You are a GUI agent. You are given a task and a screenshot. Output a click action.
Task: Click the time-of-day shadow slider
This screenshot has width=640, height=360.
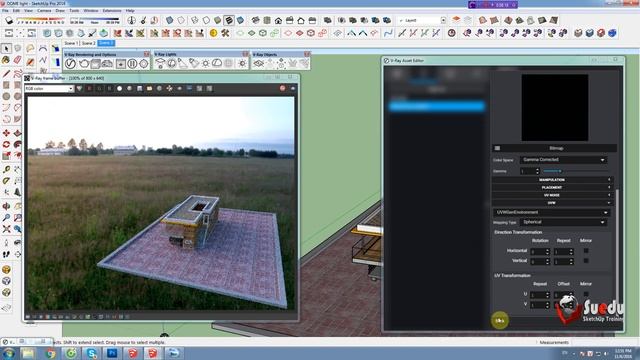(x=95, y=19)
